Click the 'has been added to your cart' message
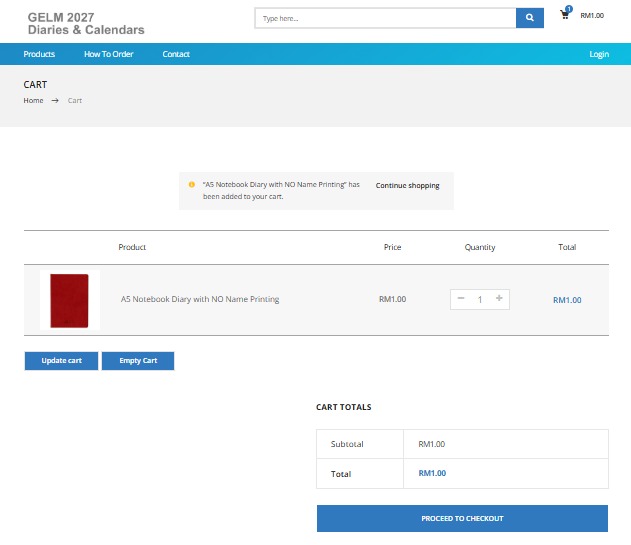This screenshot has width=631, height=545. (x=281, y=190)
